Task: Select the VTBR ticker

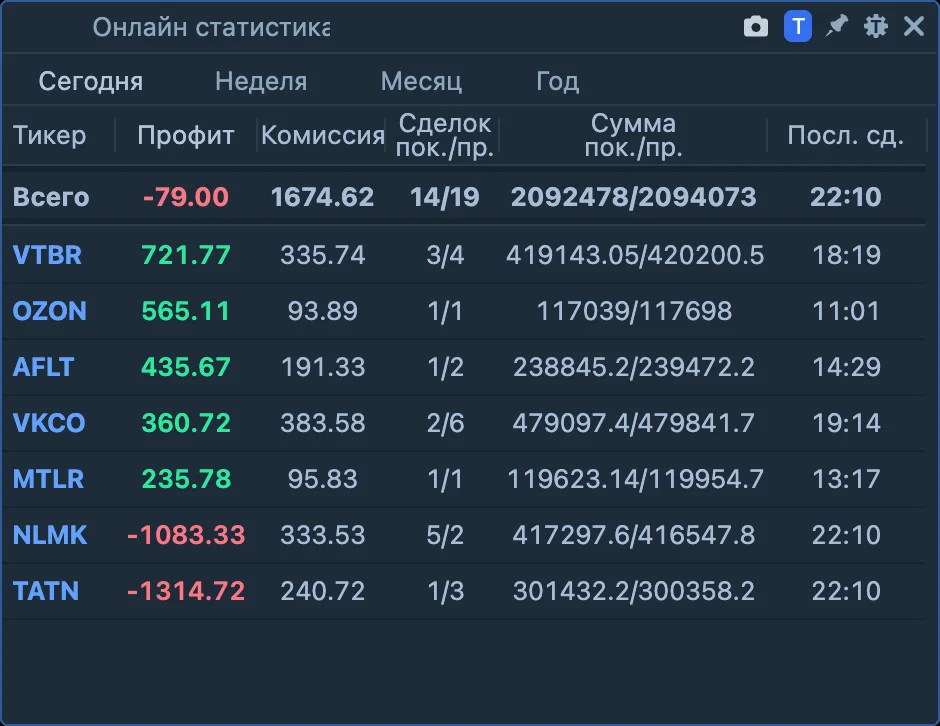Action: click(x=47, y=255)
